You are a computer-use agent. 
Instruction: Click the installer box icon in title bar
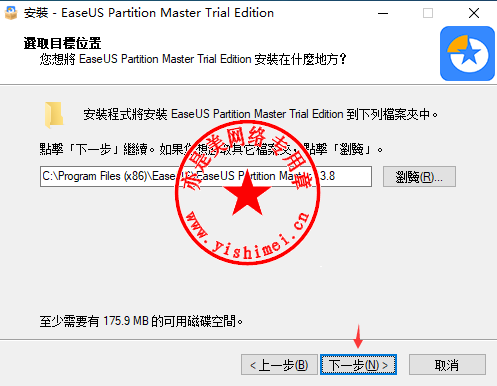[x=11, y=13]
